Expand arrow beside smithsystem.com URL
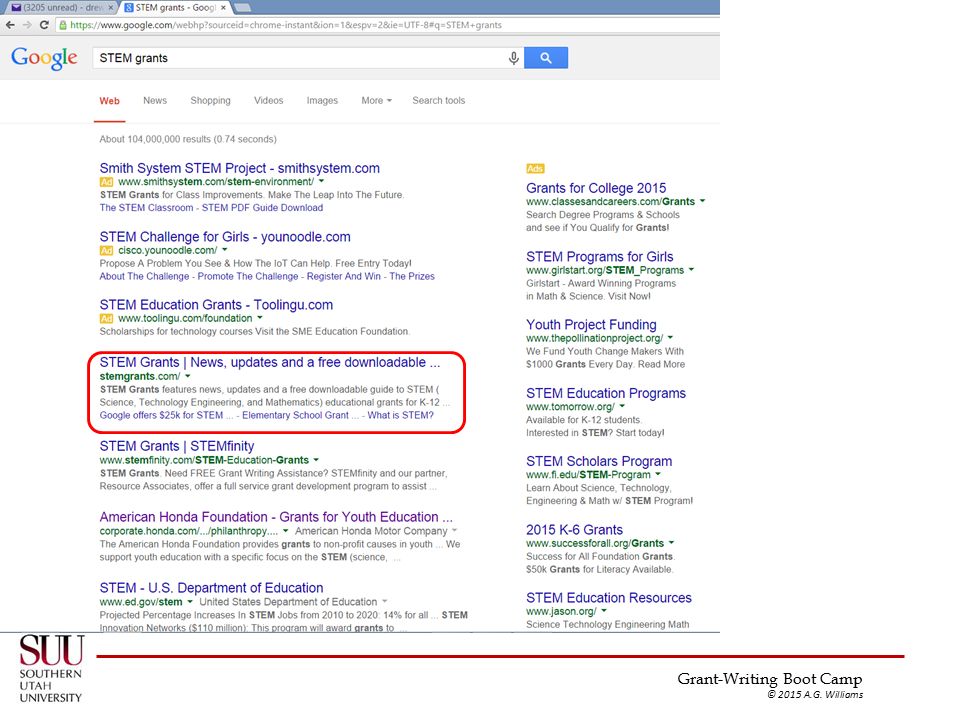 pyautogui.click(x=321, y=181)
